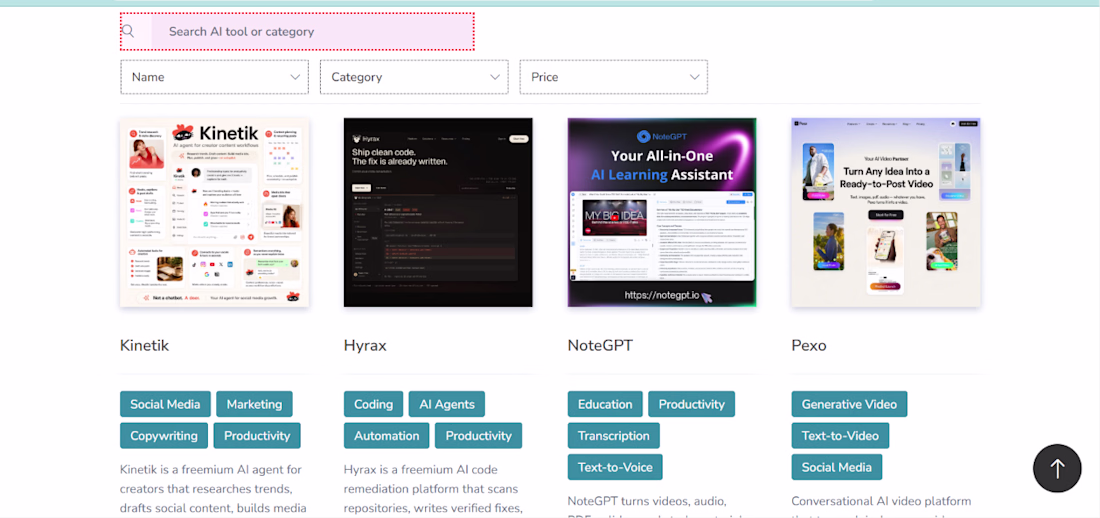Select the Copywriting tag under Kinetik
1100x518 pixels.
click(x=163, y=436)
